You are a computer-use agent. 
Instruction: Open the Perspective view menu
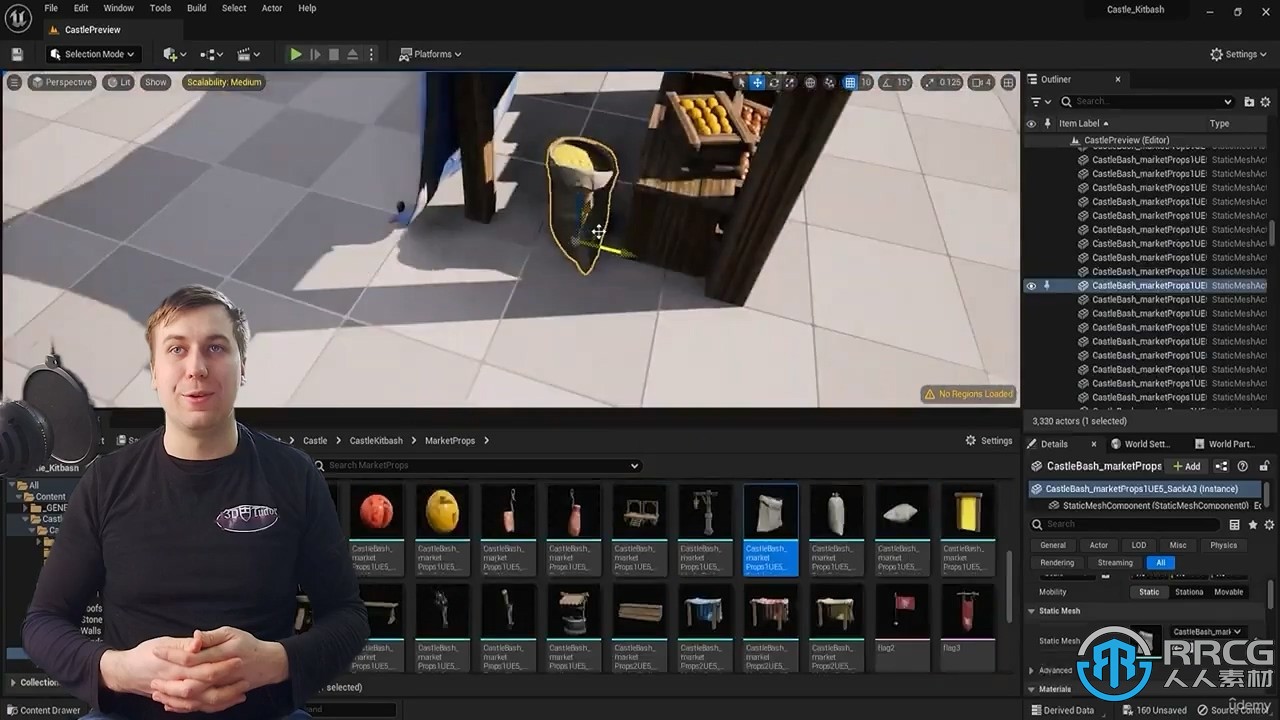[62, 82]
